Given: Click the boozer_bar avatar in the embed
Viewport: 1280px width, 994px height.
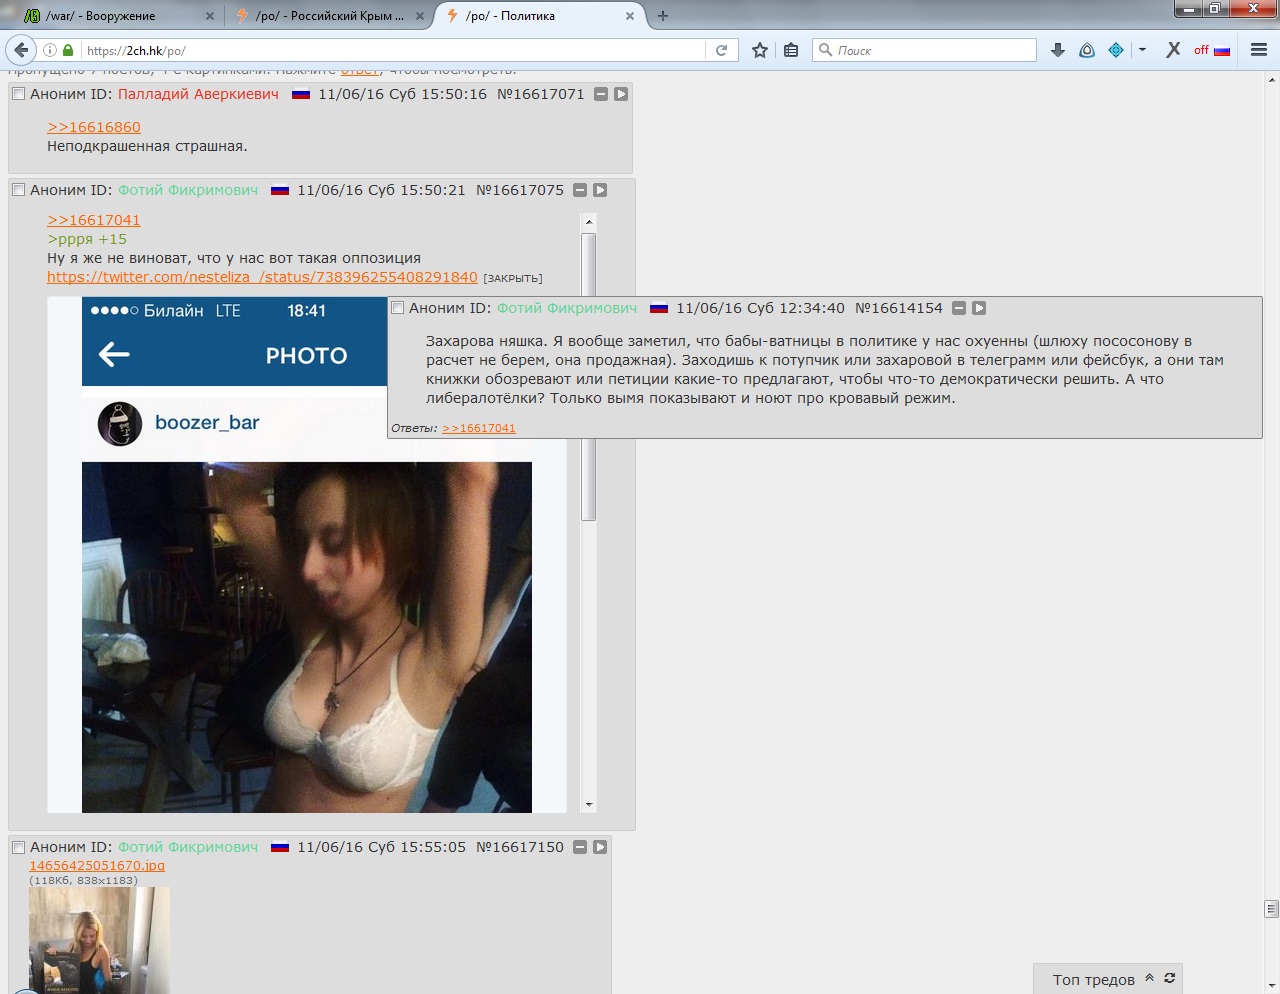Looking at the screenshot, I should [x=120, y=424].
